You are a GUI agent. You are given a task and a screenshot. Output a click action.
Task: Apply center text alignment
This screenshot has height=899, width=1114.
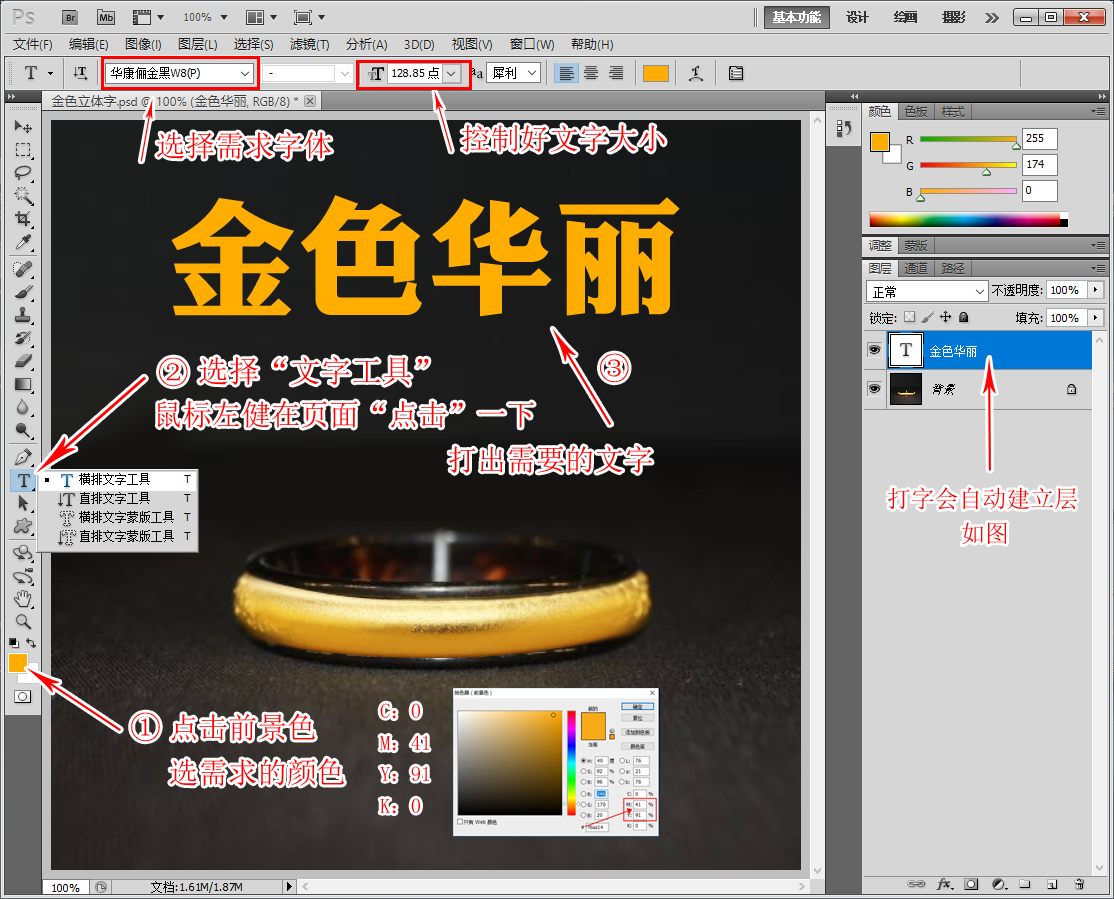[x=590, y=72]
